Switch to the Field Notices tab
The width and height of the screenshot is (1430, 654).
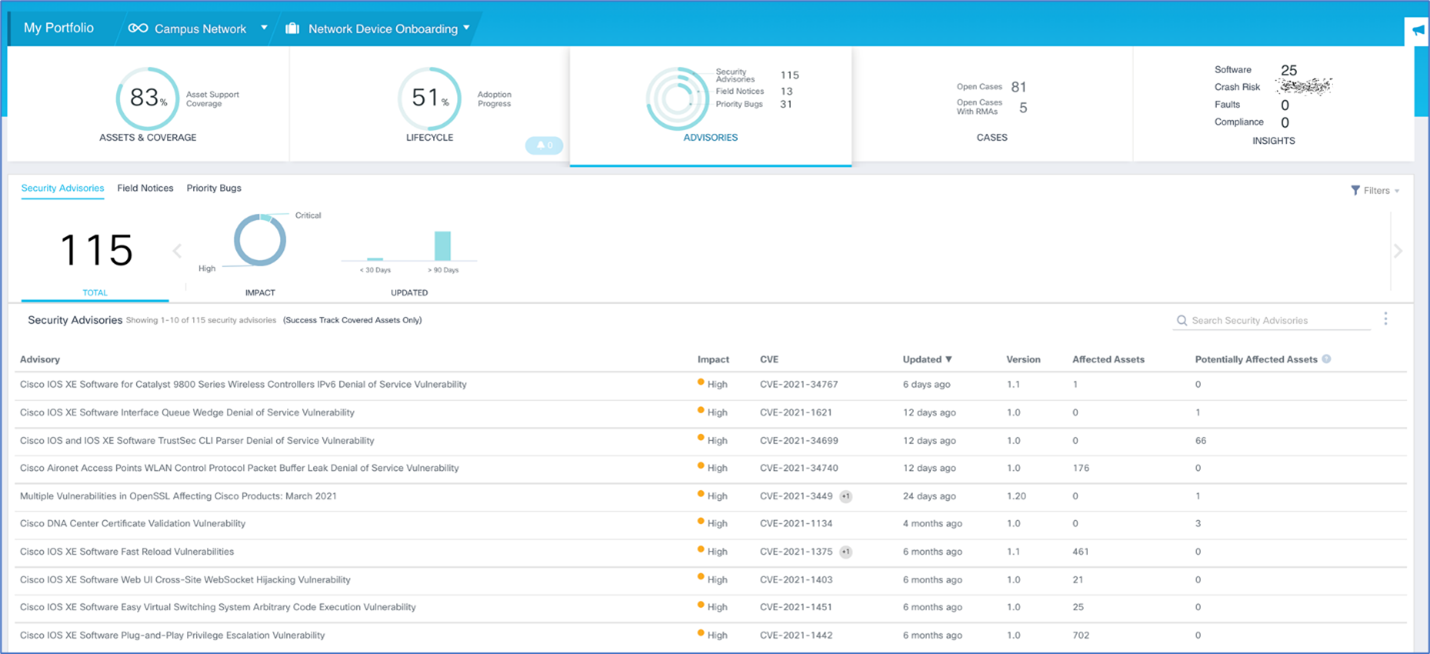point(145,188)
